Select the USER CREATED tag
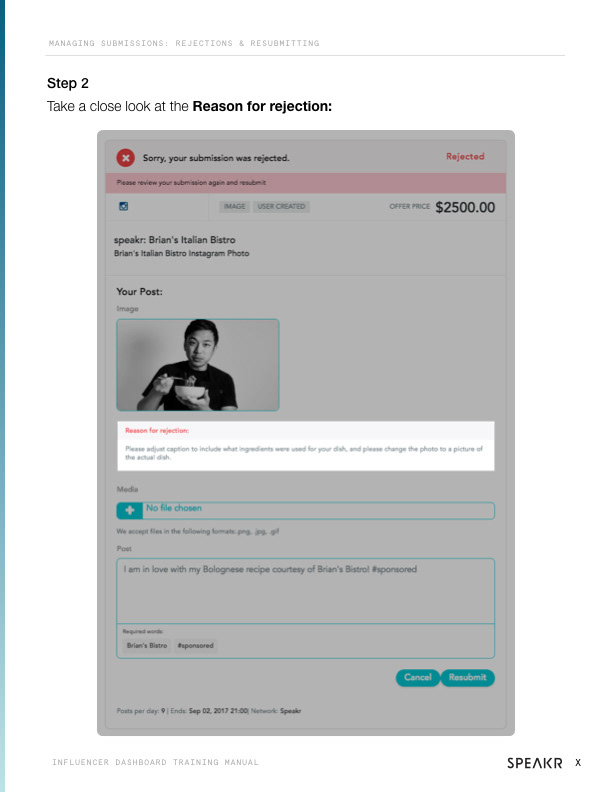Screen dimensions: 612x792 281,207
